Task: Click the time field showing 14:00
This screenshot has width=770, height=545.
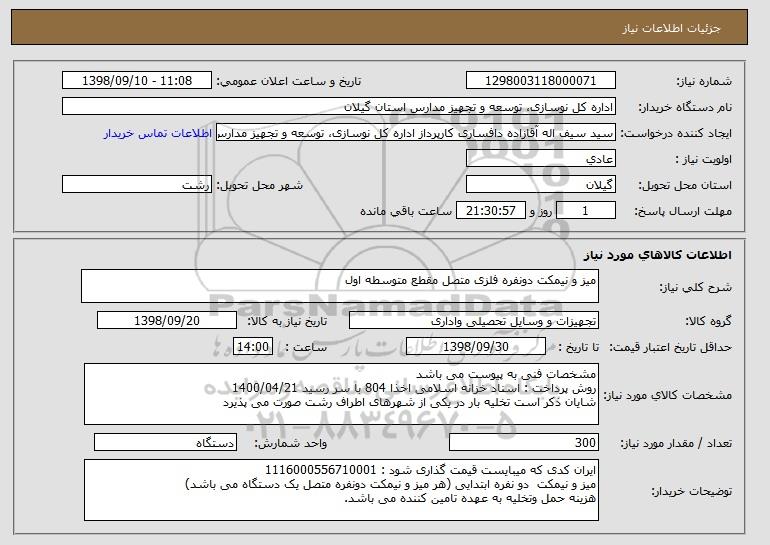Action: (x=253, y=347)
